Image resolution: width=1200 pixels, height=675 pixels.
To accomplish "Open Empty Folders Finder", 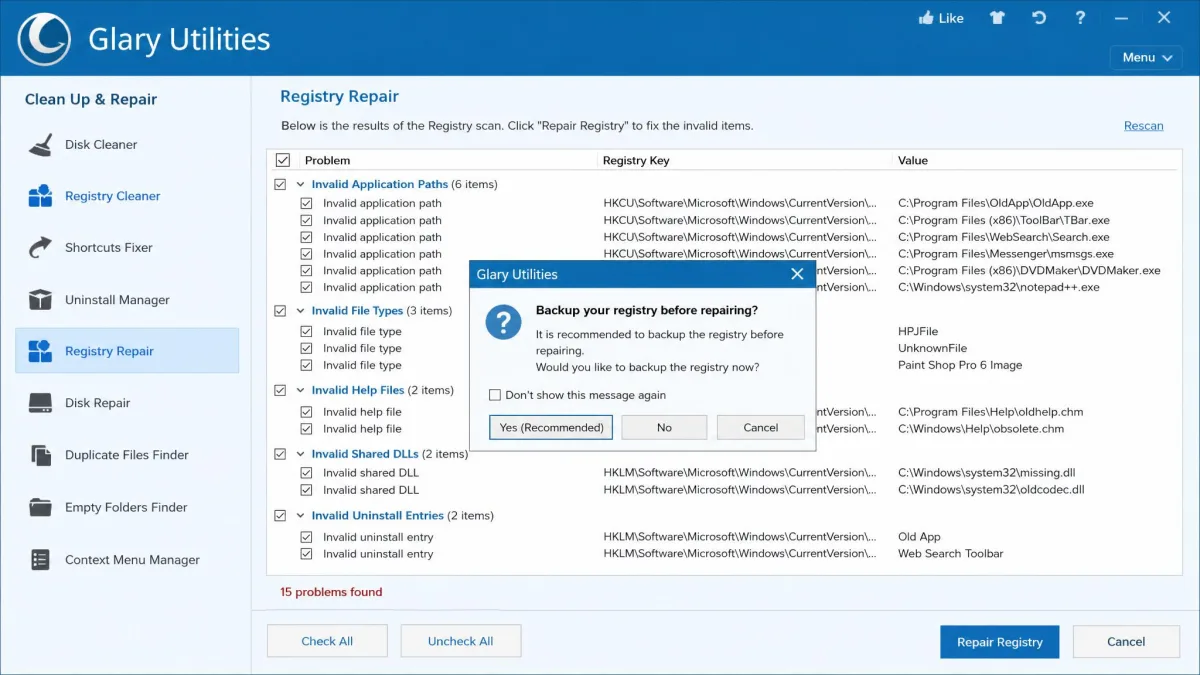I will 126,507.
